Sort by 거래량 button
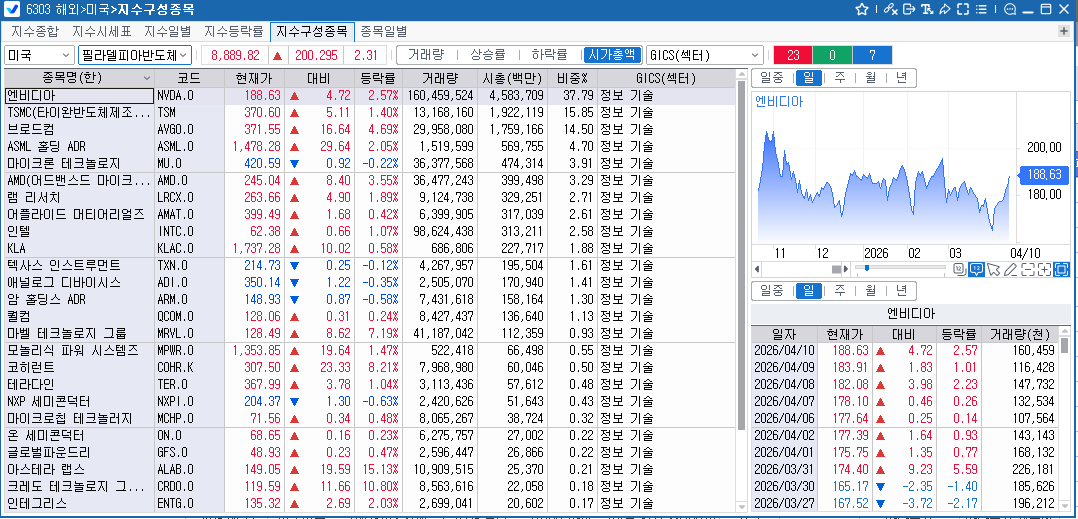The height and width of the screenshot is (519, 1078). click(426, 55)
